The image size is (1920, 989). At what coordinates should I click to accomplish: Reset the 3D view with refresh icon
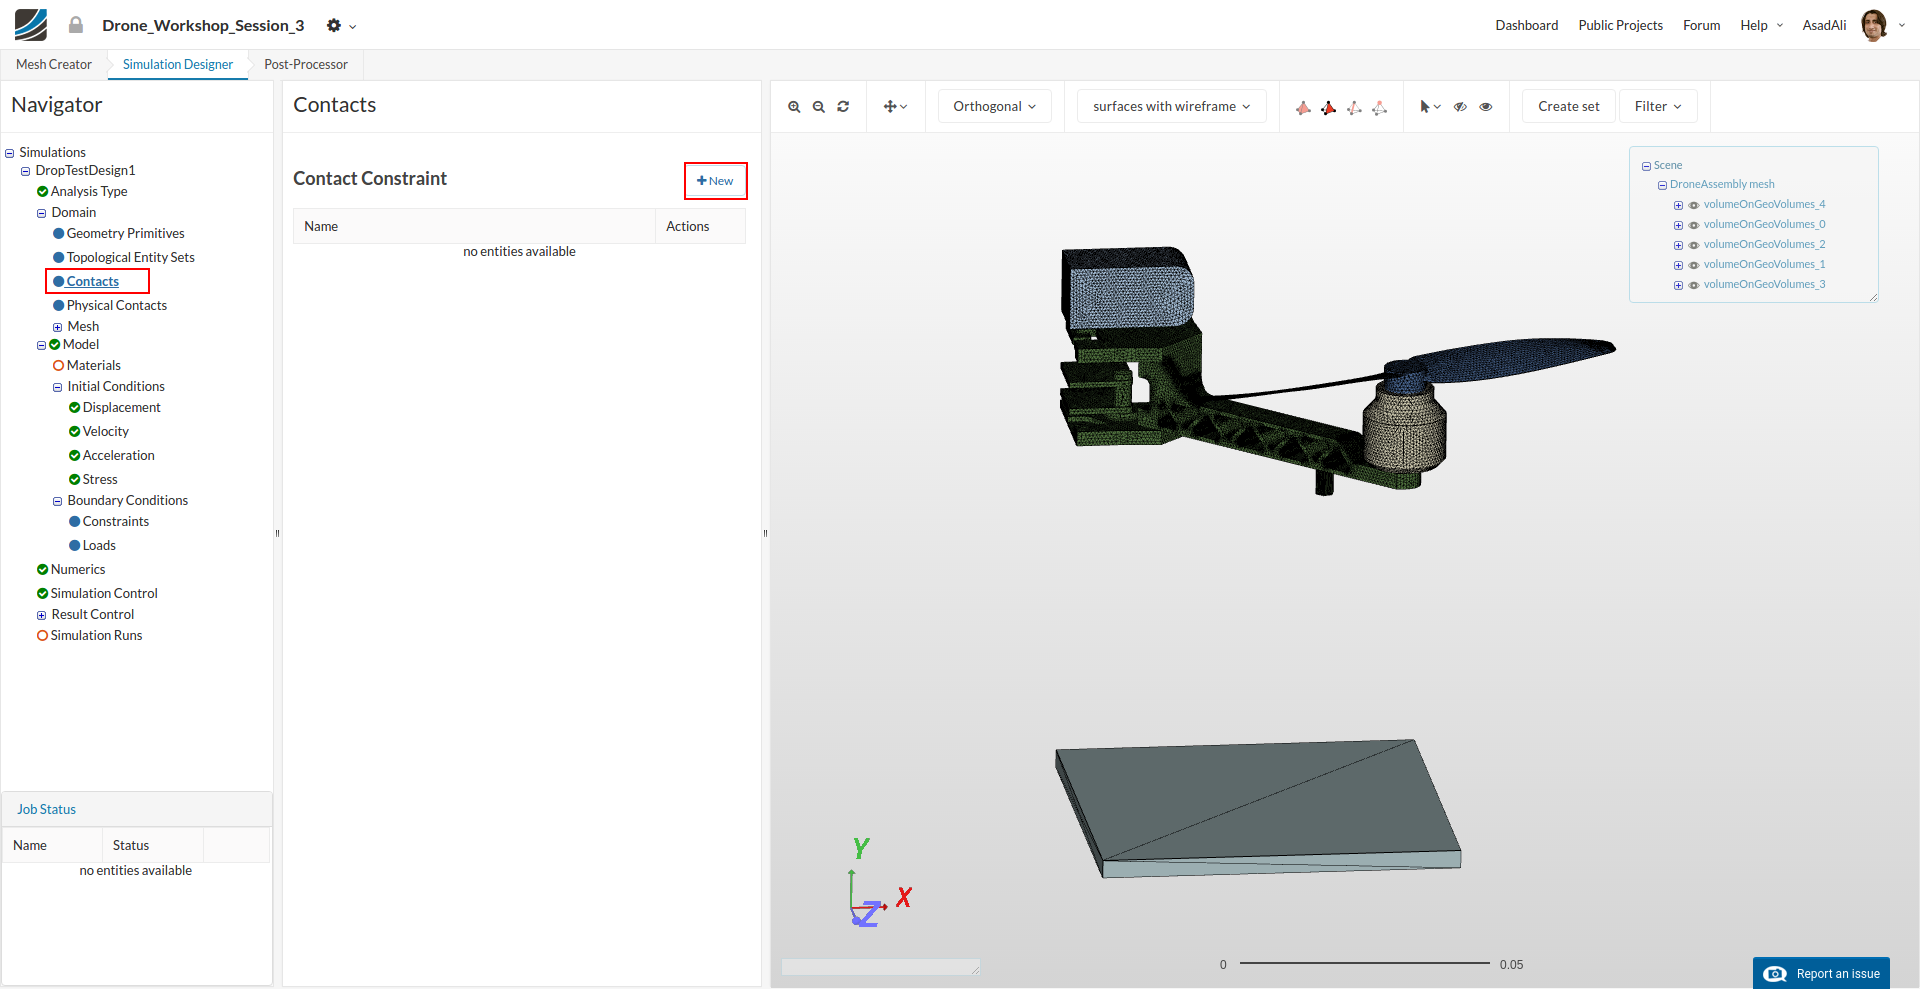[843, 107]
